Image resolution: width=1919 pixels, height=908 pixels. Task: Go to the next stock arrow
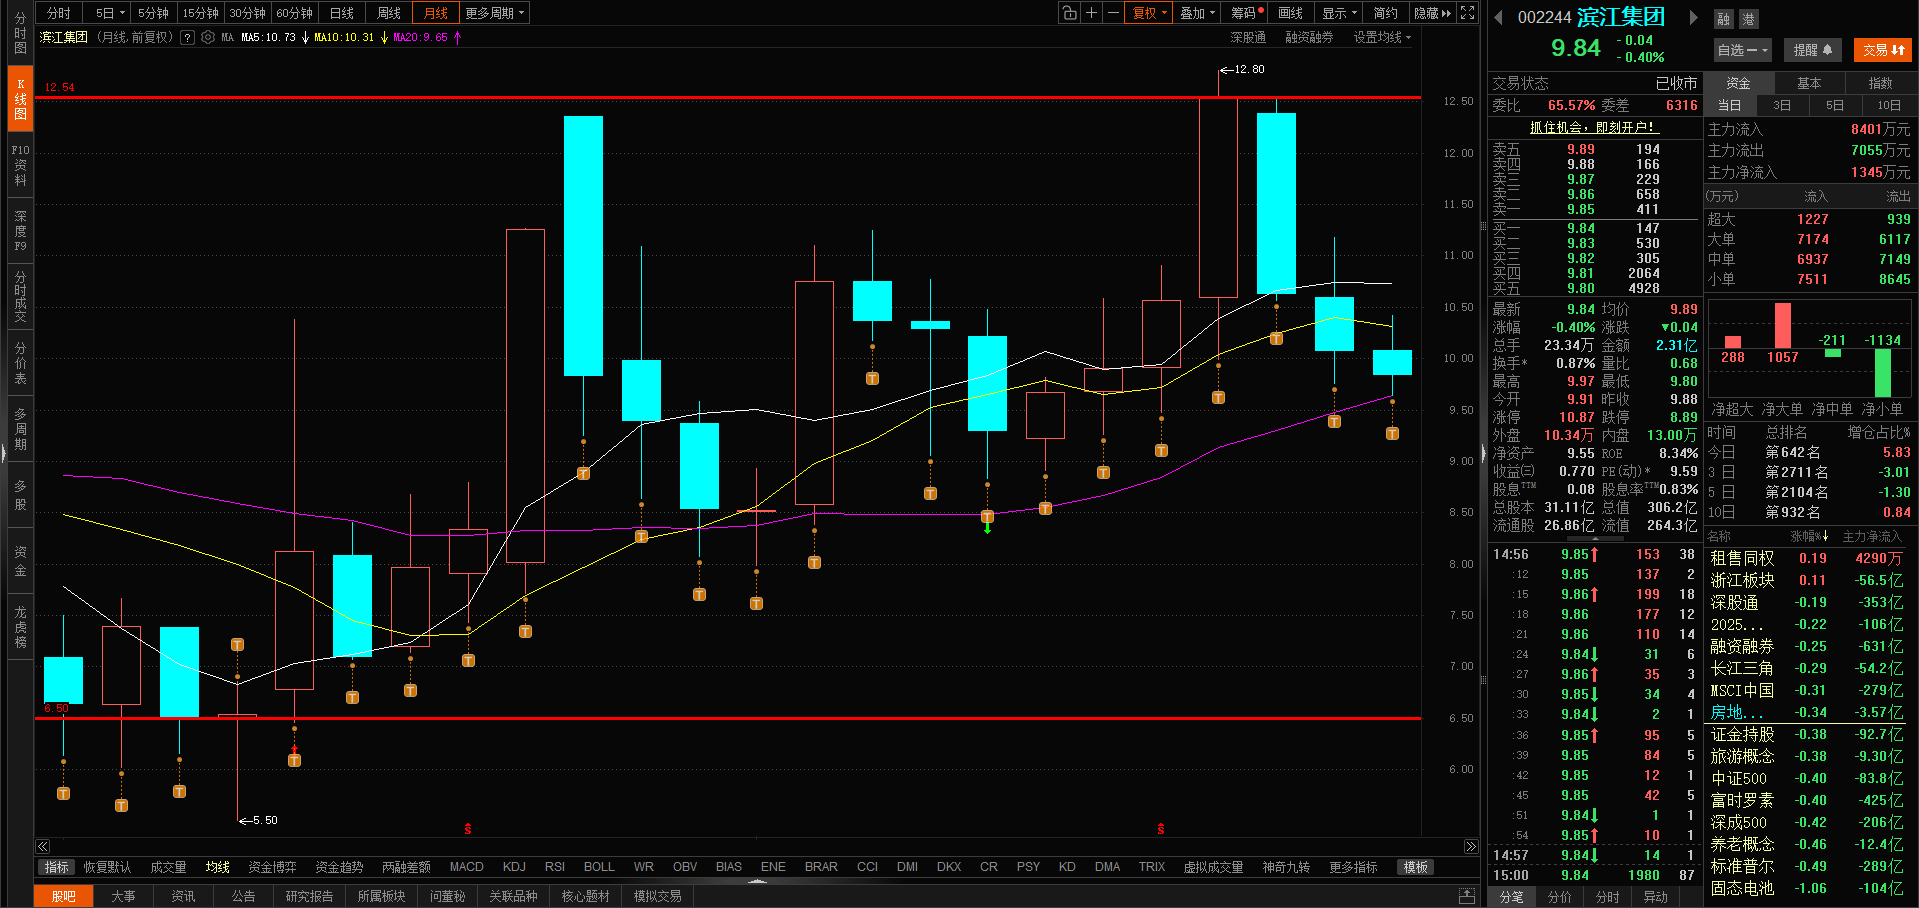pyautogui.click(x=1693, y=17)
